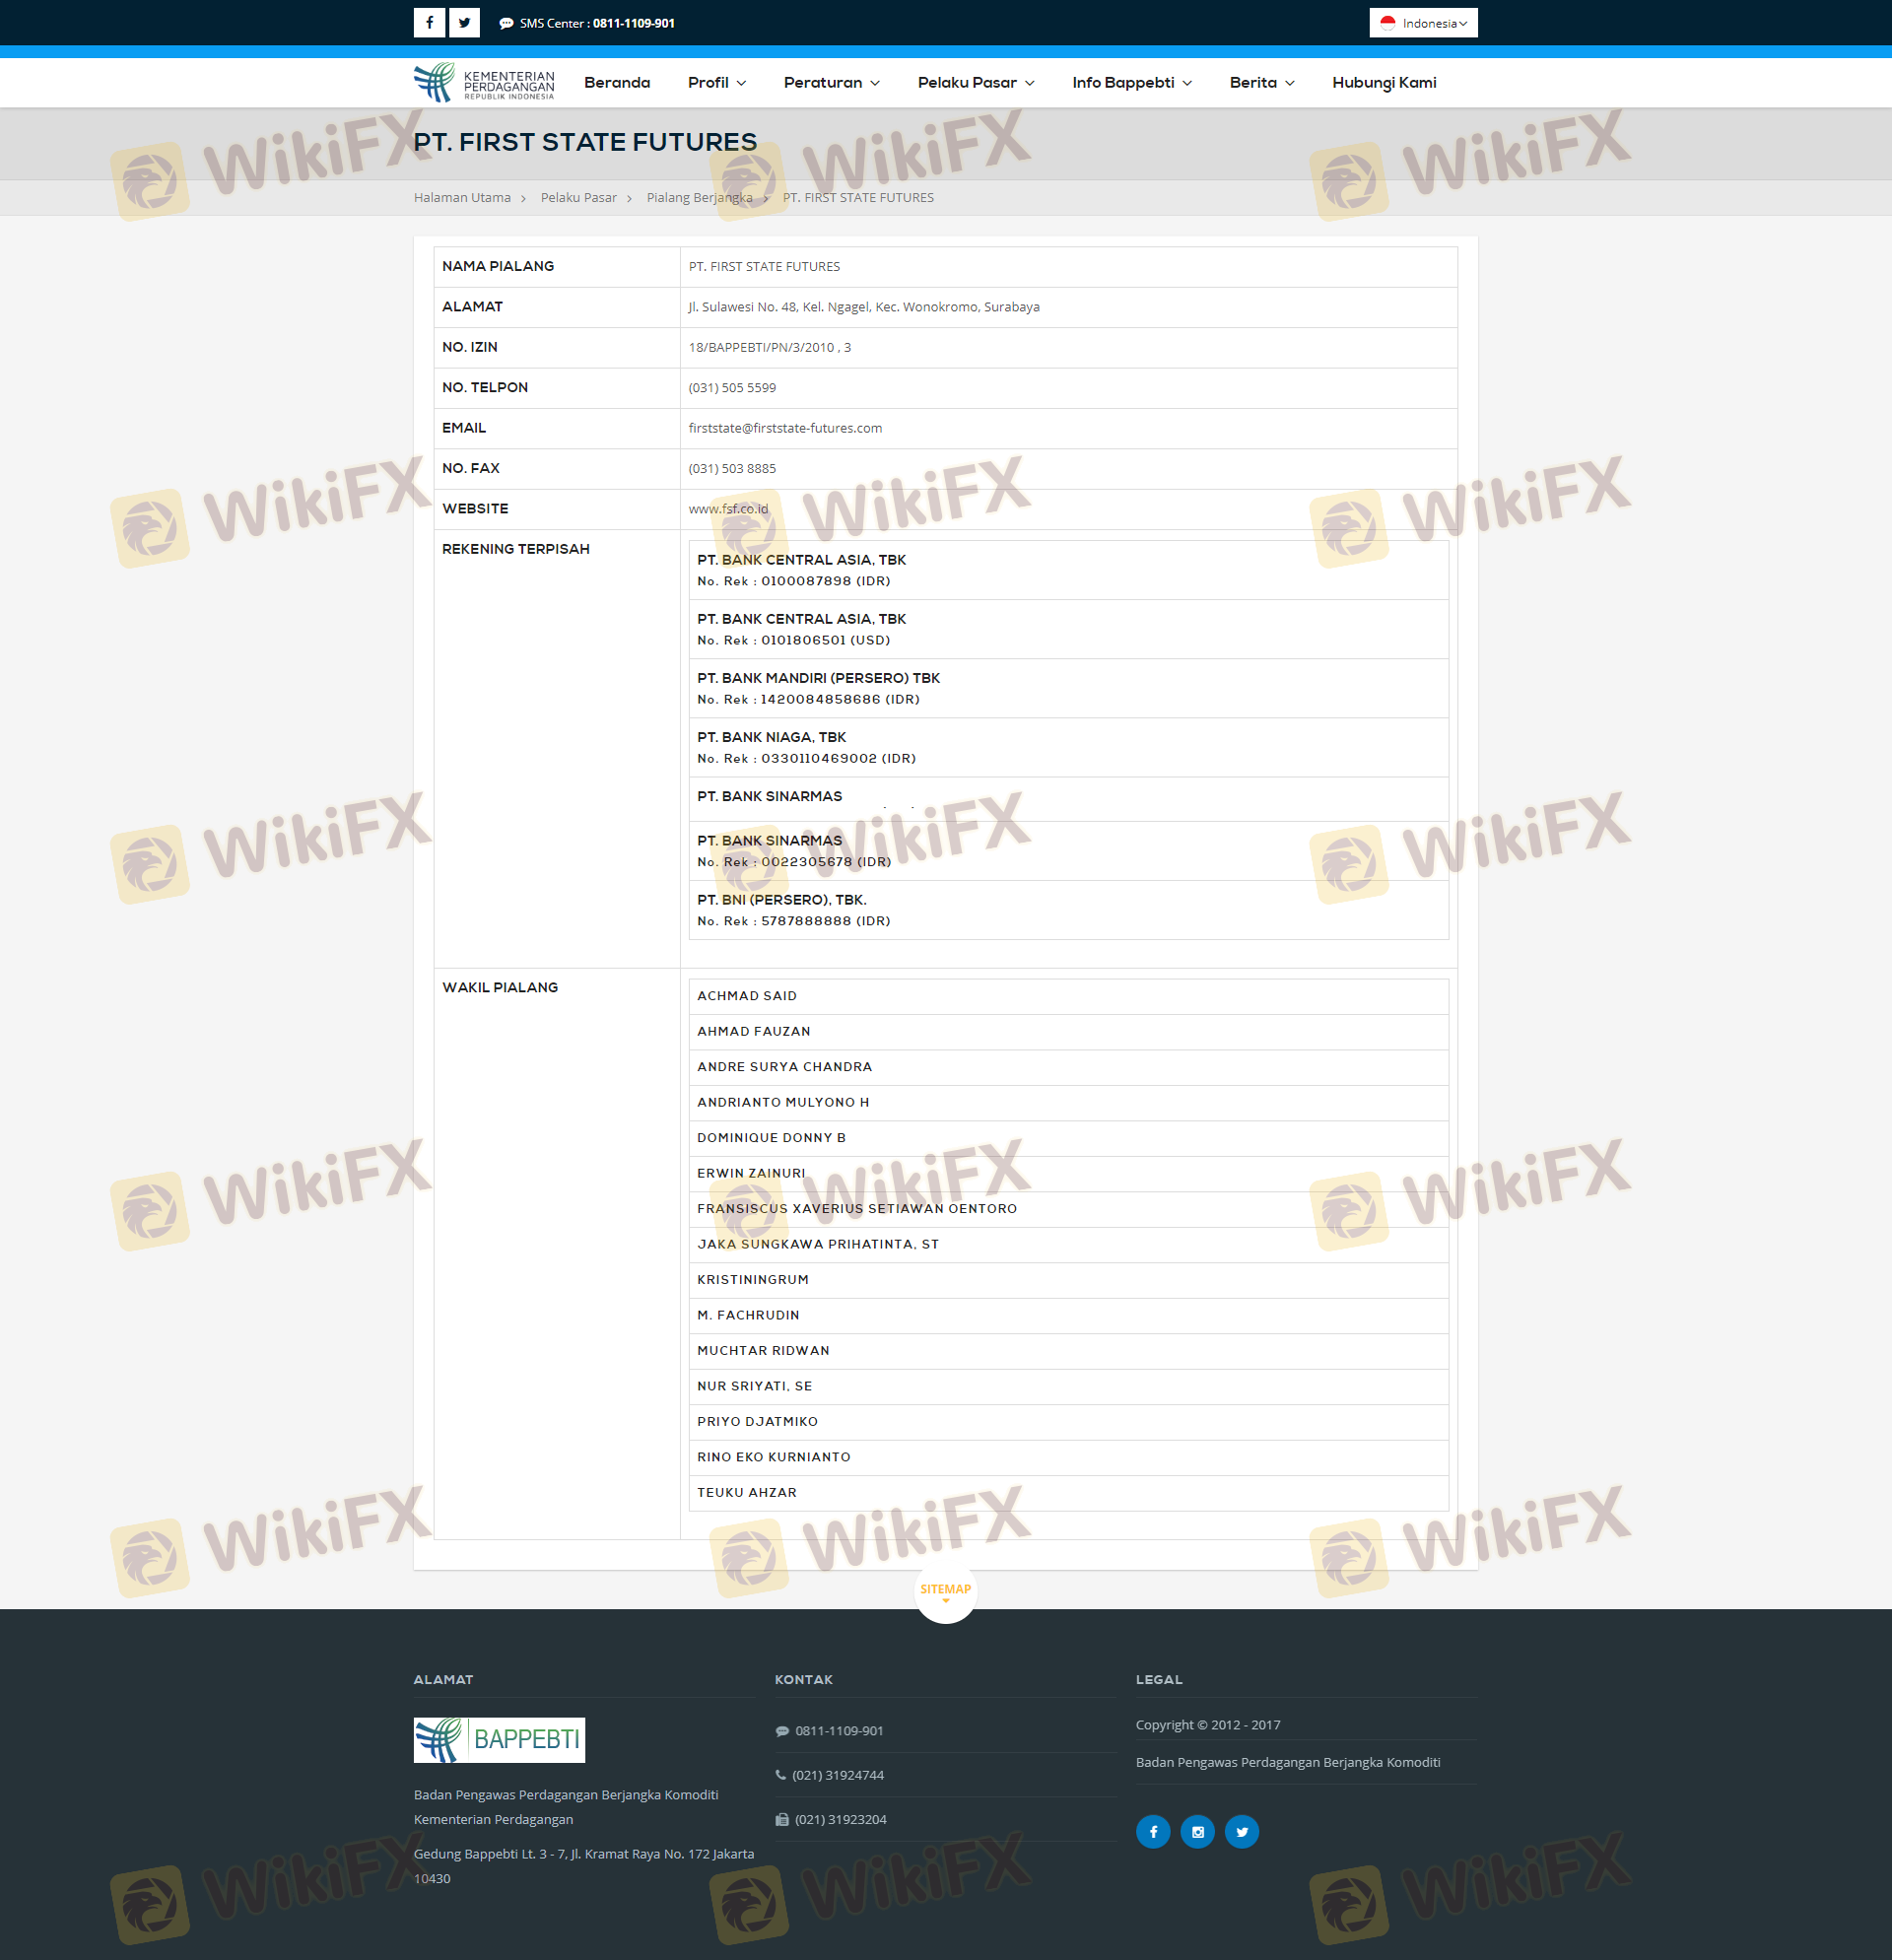Open the footer Facebook round icon
The image size is (1892, 1960).
[x=1152, y=1831]
